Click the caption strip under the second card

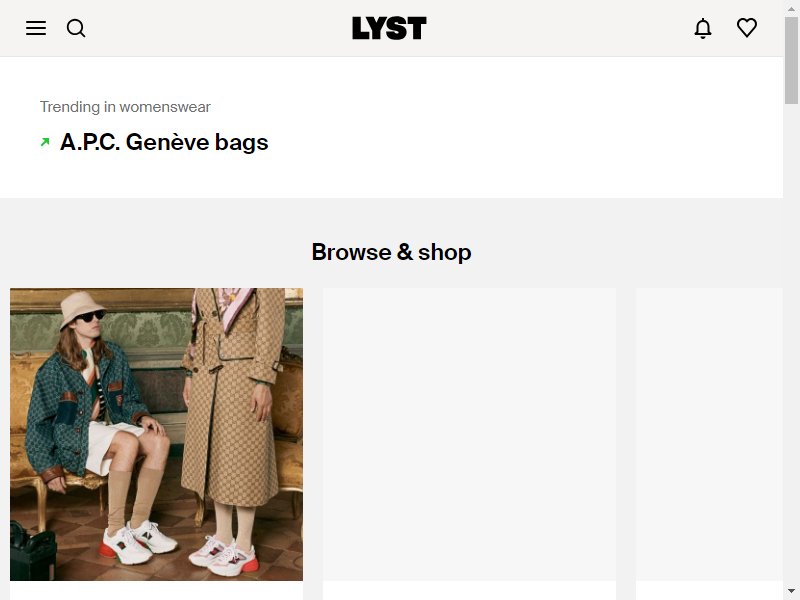(469, 591)
